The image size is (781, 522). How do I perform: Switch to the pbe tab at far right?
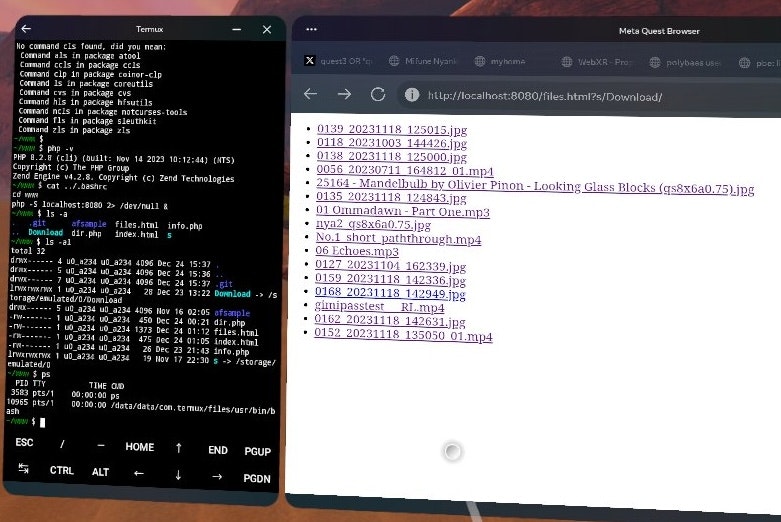point(760,63)
